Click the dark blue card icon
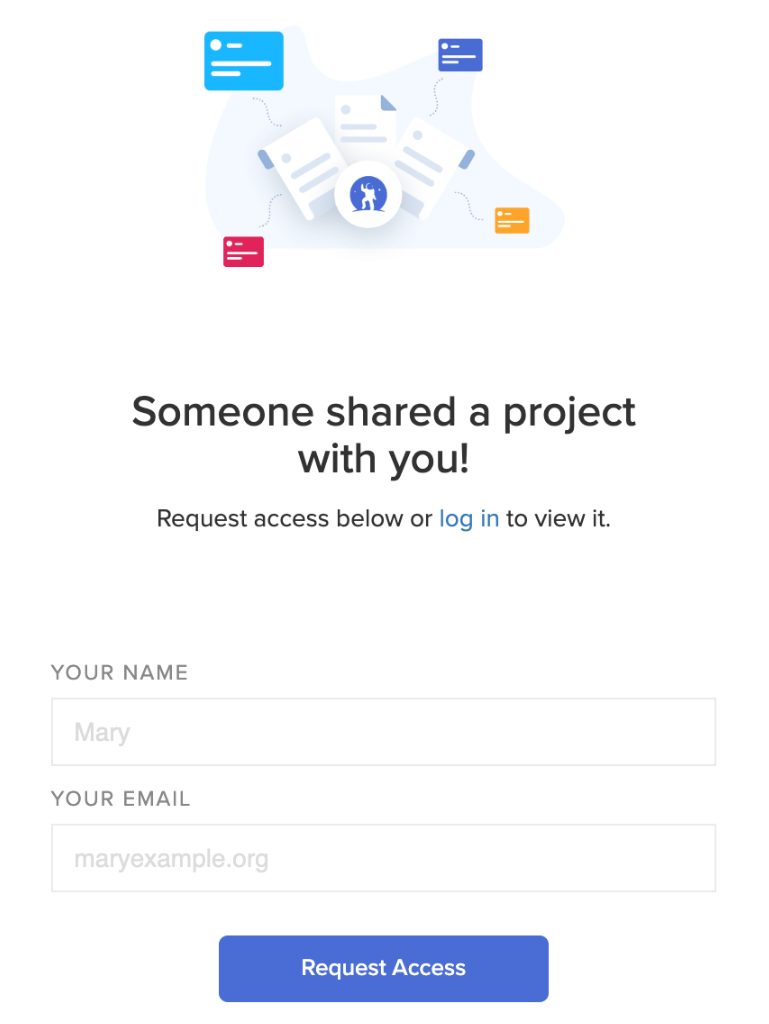Viewport: 769px width, 1024px height. 460,55
